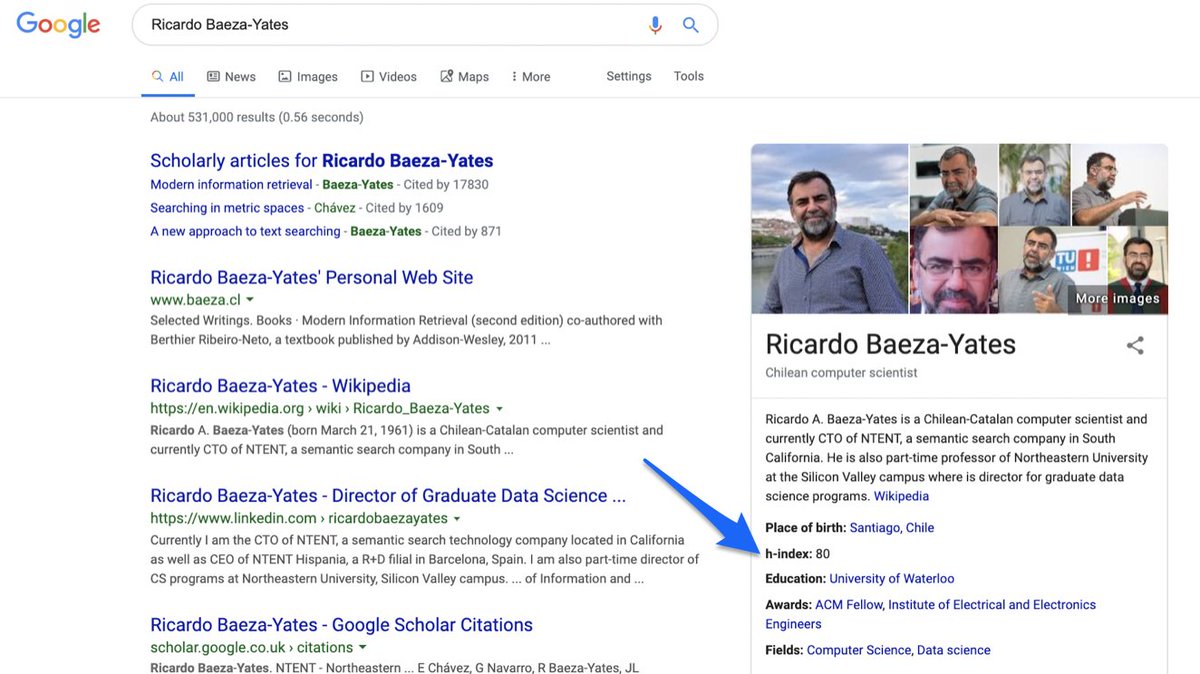Open the More search categories menu
Viewport: 1200px width, 674px height.
click(x=531, y=77)
